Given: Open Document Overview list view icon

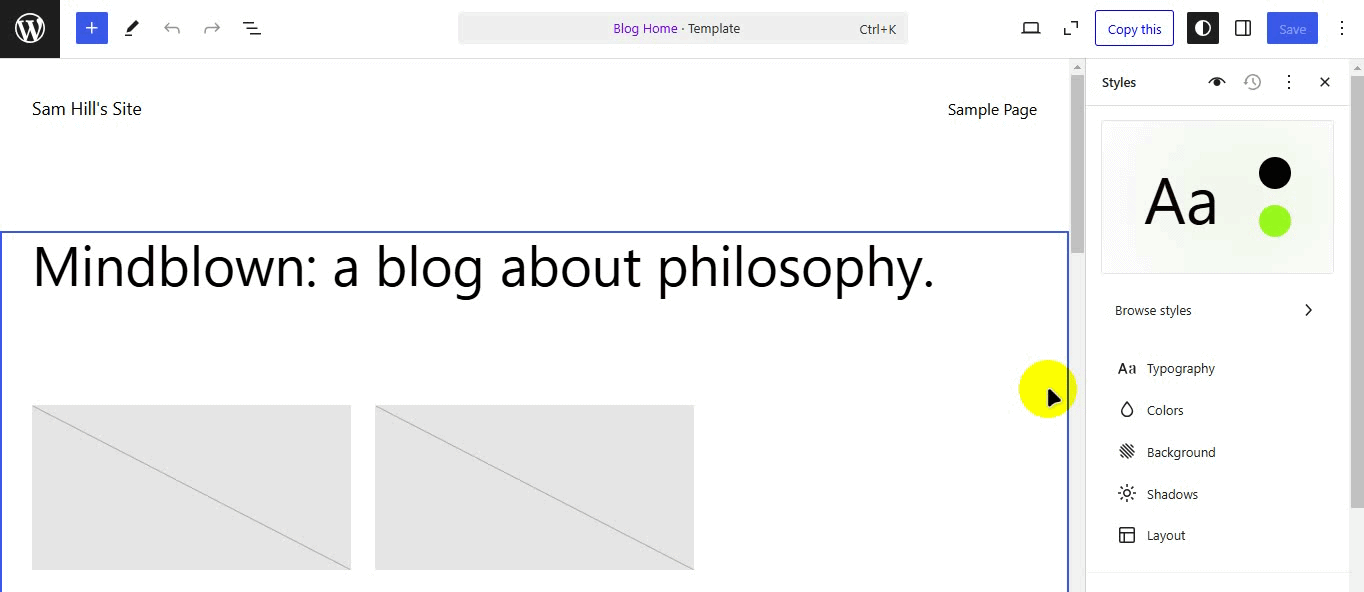Looking at the screenshot, I should 252,29.
